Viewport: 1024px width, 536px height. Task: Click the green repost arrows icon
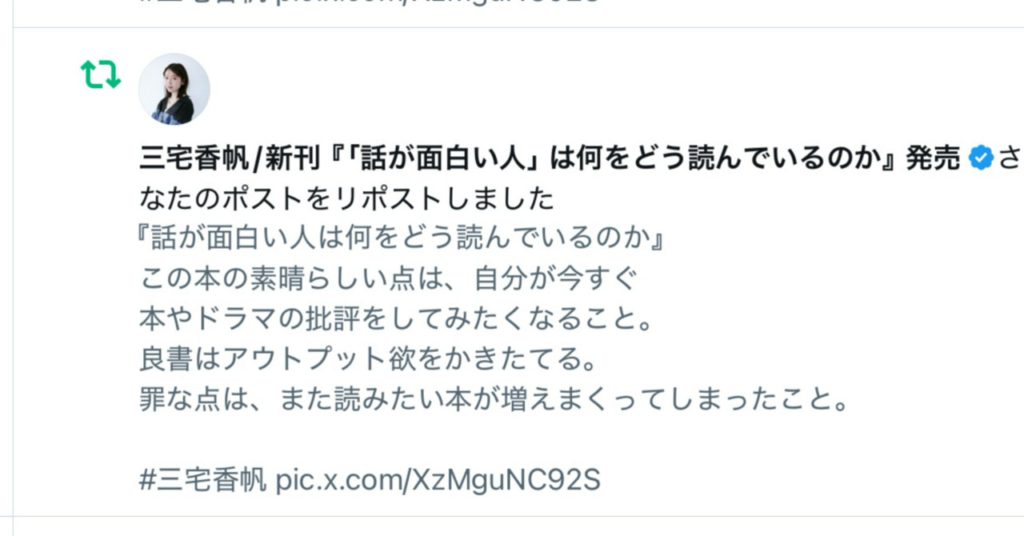point(101,74)
